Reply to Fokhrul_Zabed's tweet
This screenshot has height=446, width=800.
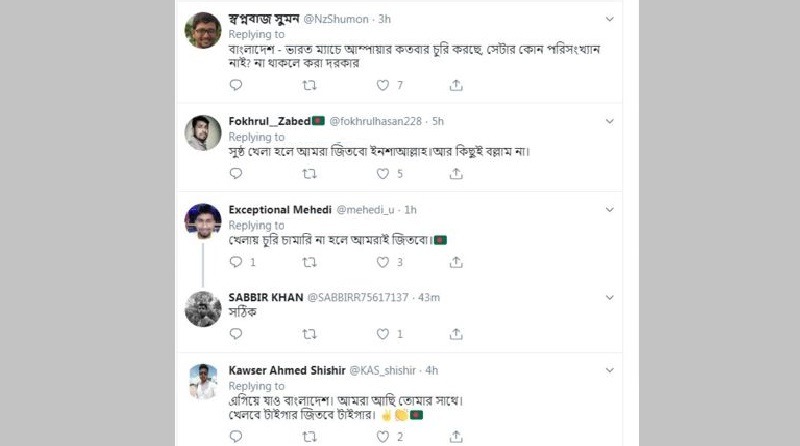click(235, 173)
